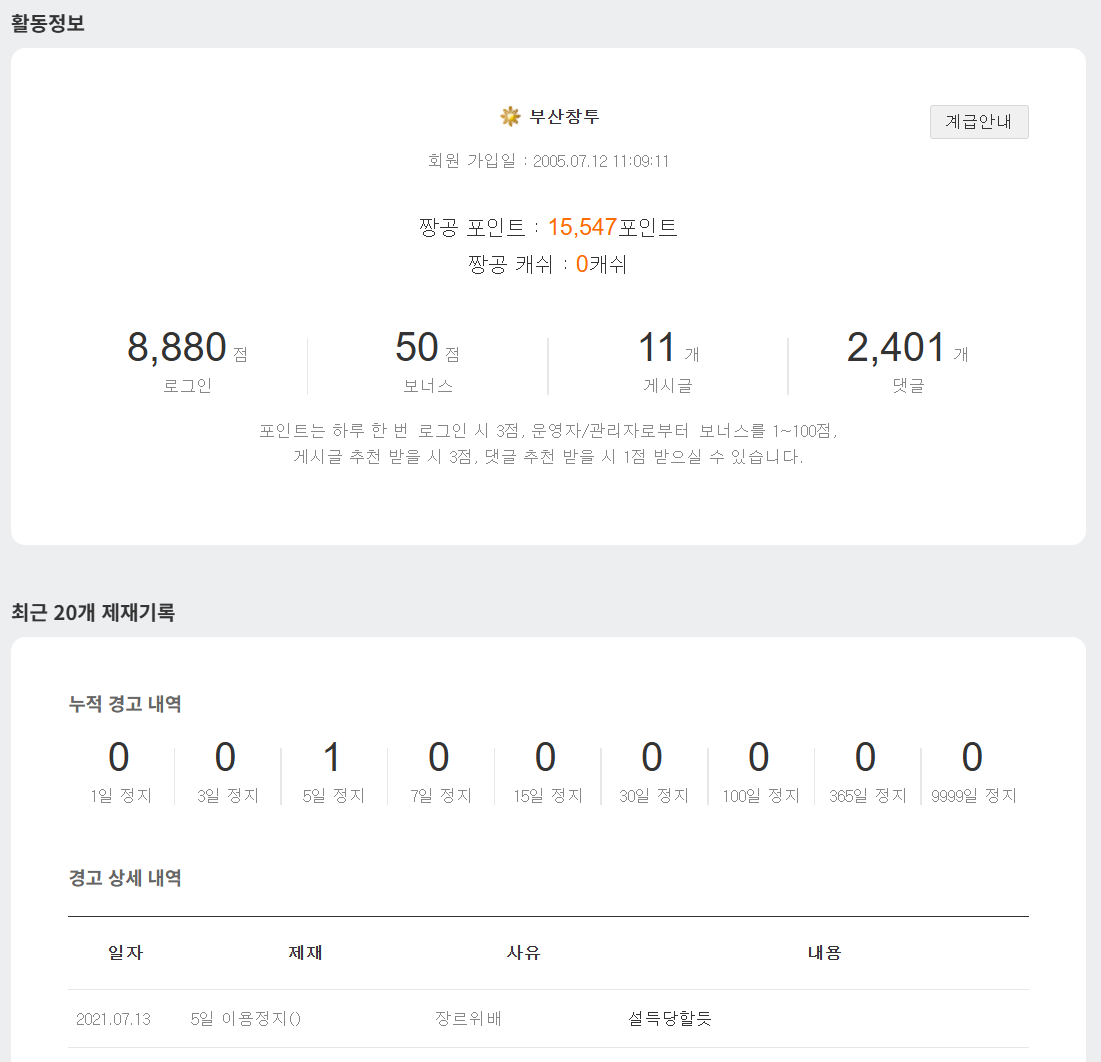The height and width of the screenshot is (1062, 1101).
Task: Click the gold badge icon beside 부산창투
Action: coord(510,117)
